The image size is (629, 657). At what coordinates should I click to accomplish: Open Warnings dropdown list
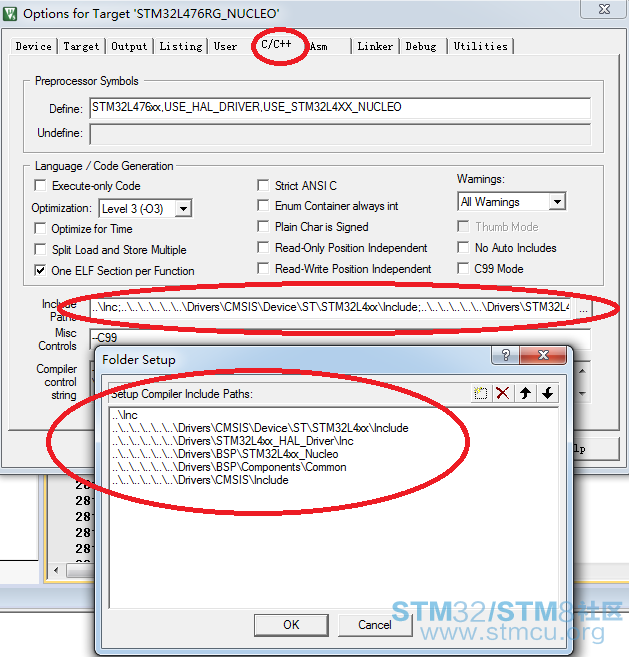click(557, 202)
